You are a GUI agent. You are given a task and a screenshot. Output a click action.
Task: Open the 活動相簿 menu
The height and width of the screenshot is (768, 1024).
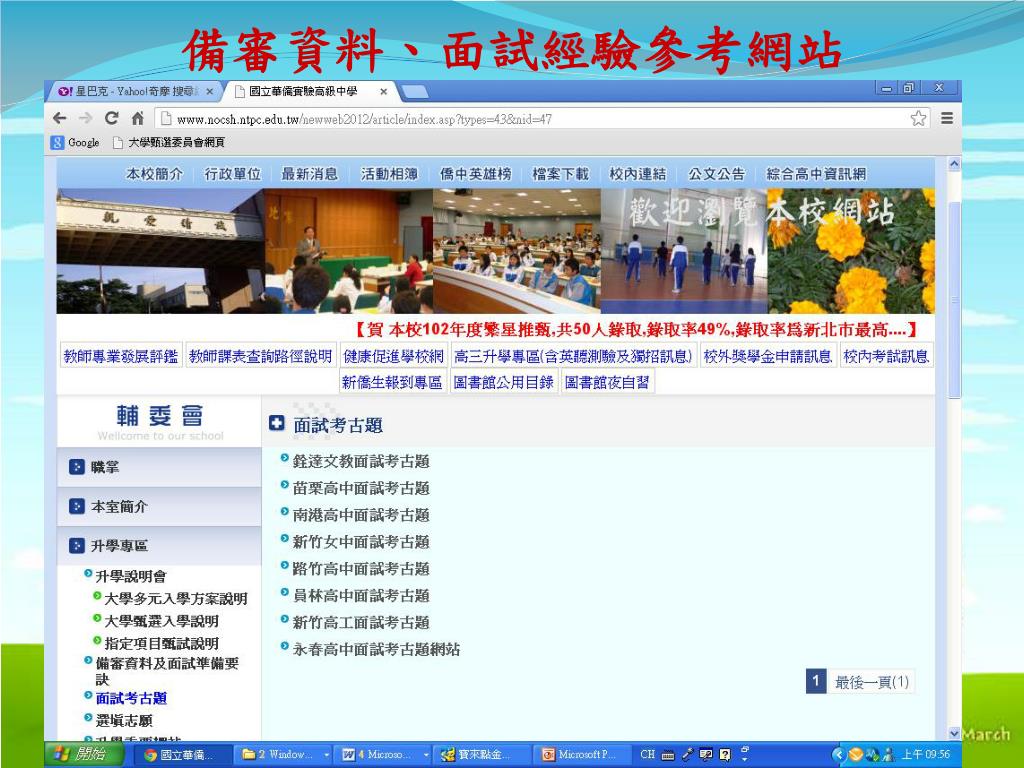coord(389,174)
